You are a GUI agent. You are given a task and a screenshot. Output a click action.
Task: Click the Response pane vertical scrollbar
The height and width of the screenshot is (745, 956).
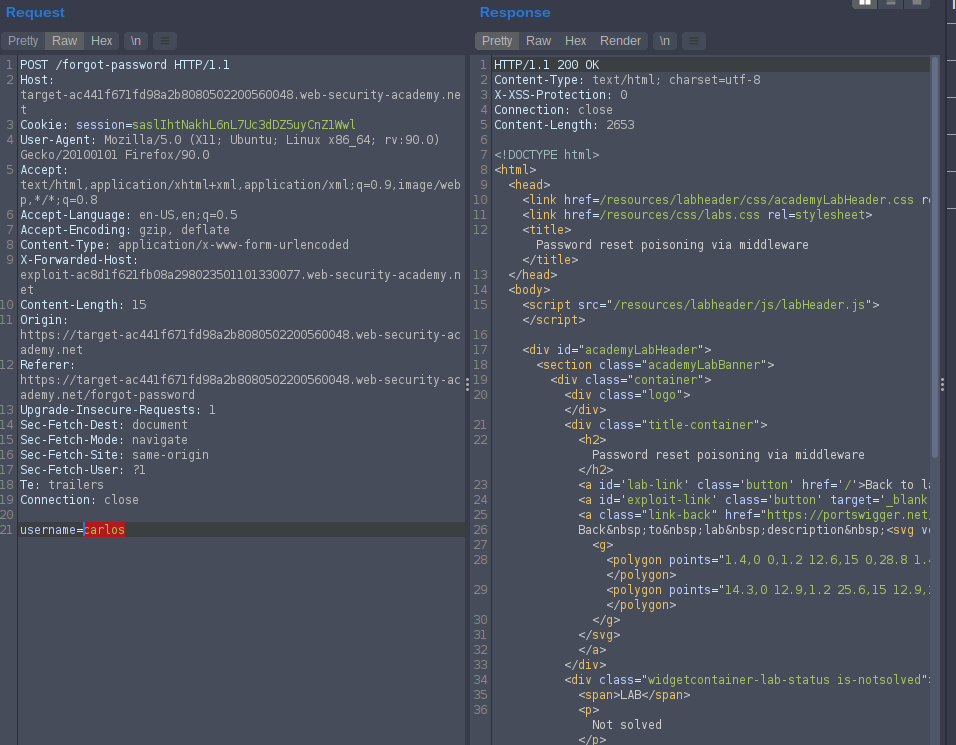tap(935, 256)
